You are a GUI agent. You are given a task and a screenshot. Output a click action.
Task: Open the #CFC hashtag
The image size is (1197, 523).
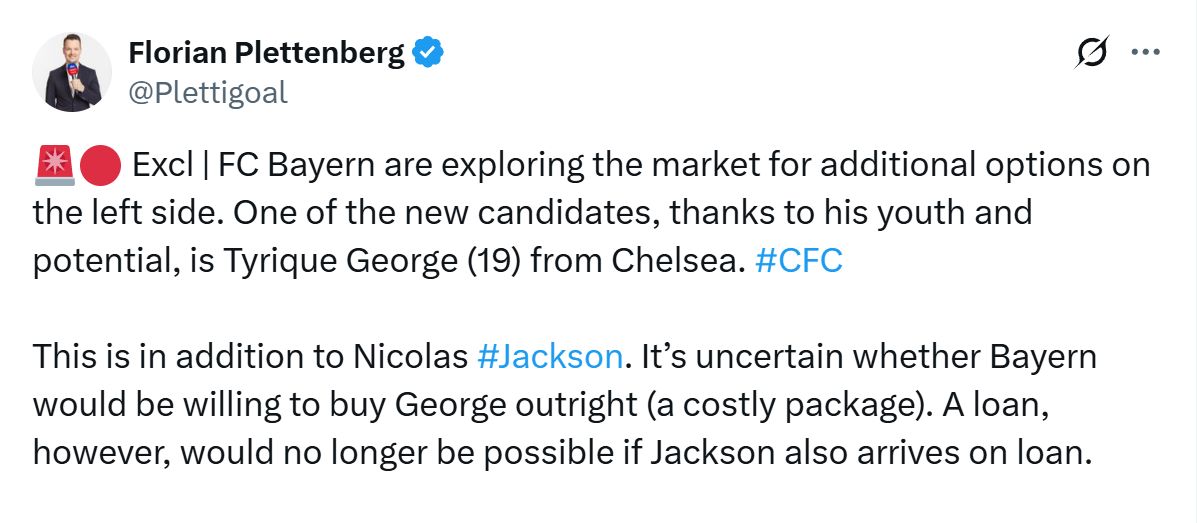tap(800, 260)
